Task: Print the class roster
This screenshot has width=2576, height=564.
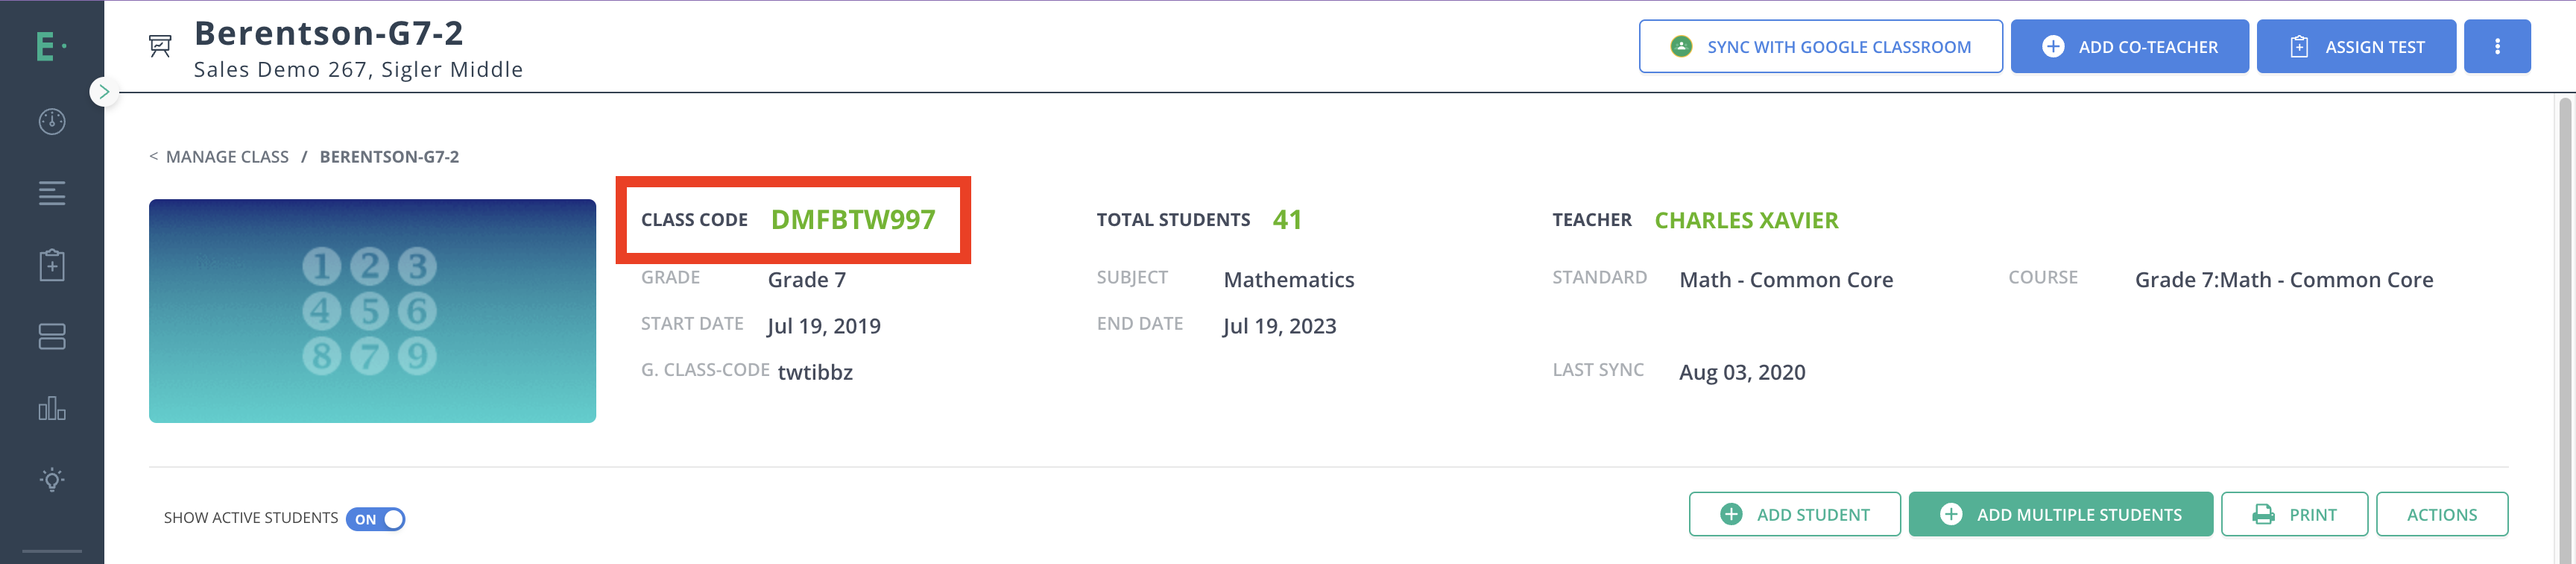Action: [2293, 515]
